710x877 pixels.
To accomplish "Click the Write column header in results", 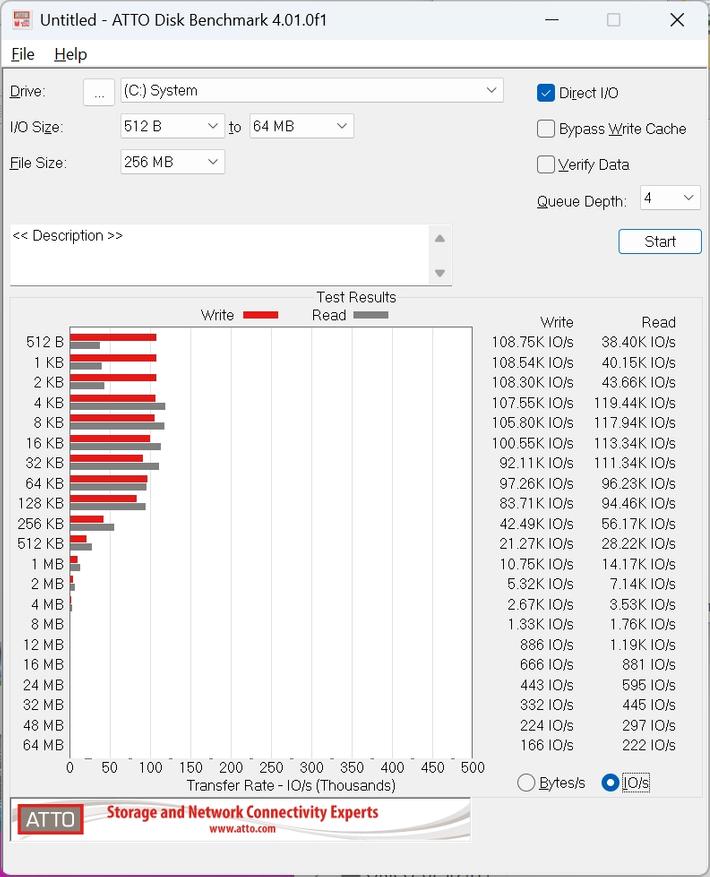I will 557,322.
